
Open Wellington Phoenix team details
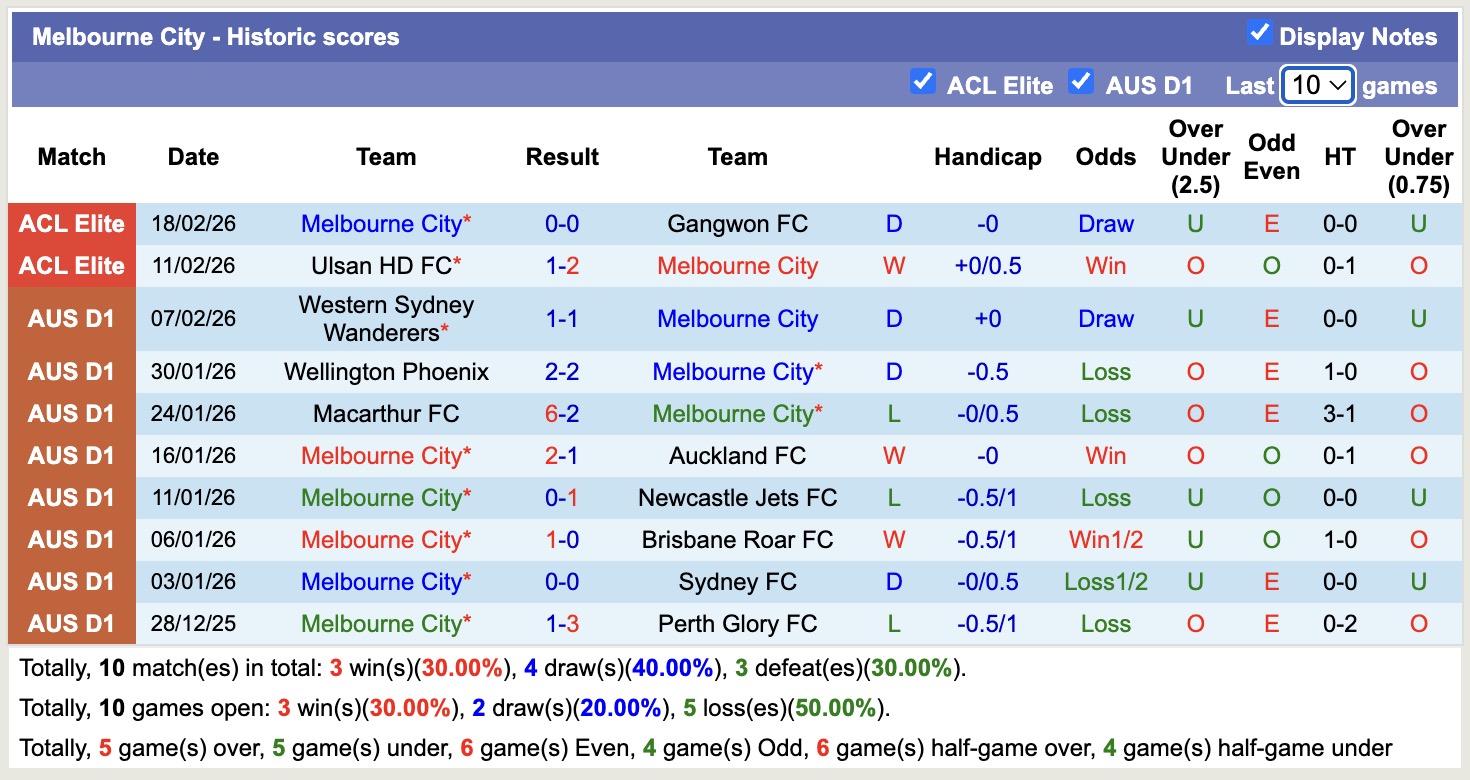386,371
